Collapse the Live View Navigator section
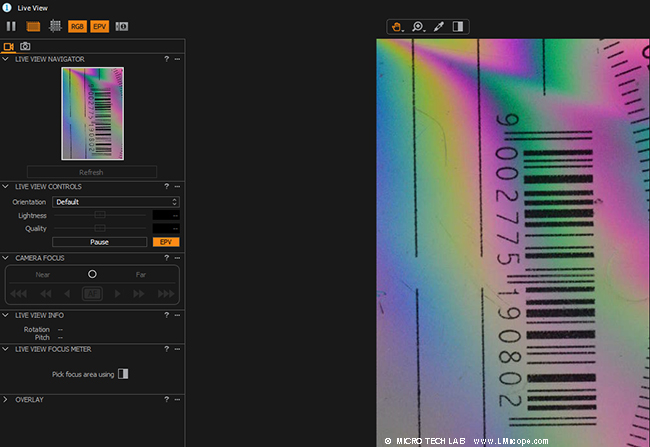The width and height of the screenshot is (650, 447). [5, 59]
